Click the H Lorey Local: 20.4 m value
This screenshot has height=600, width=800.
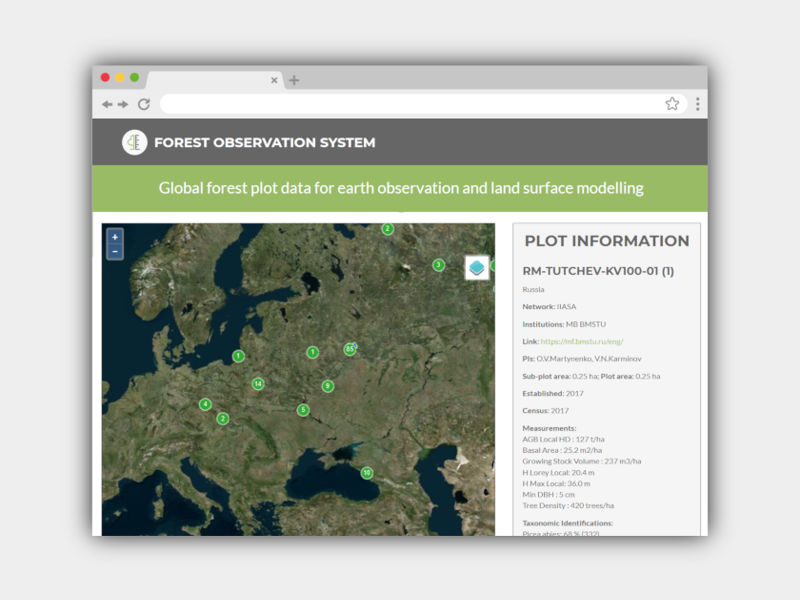click(x=558, y=472)
